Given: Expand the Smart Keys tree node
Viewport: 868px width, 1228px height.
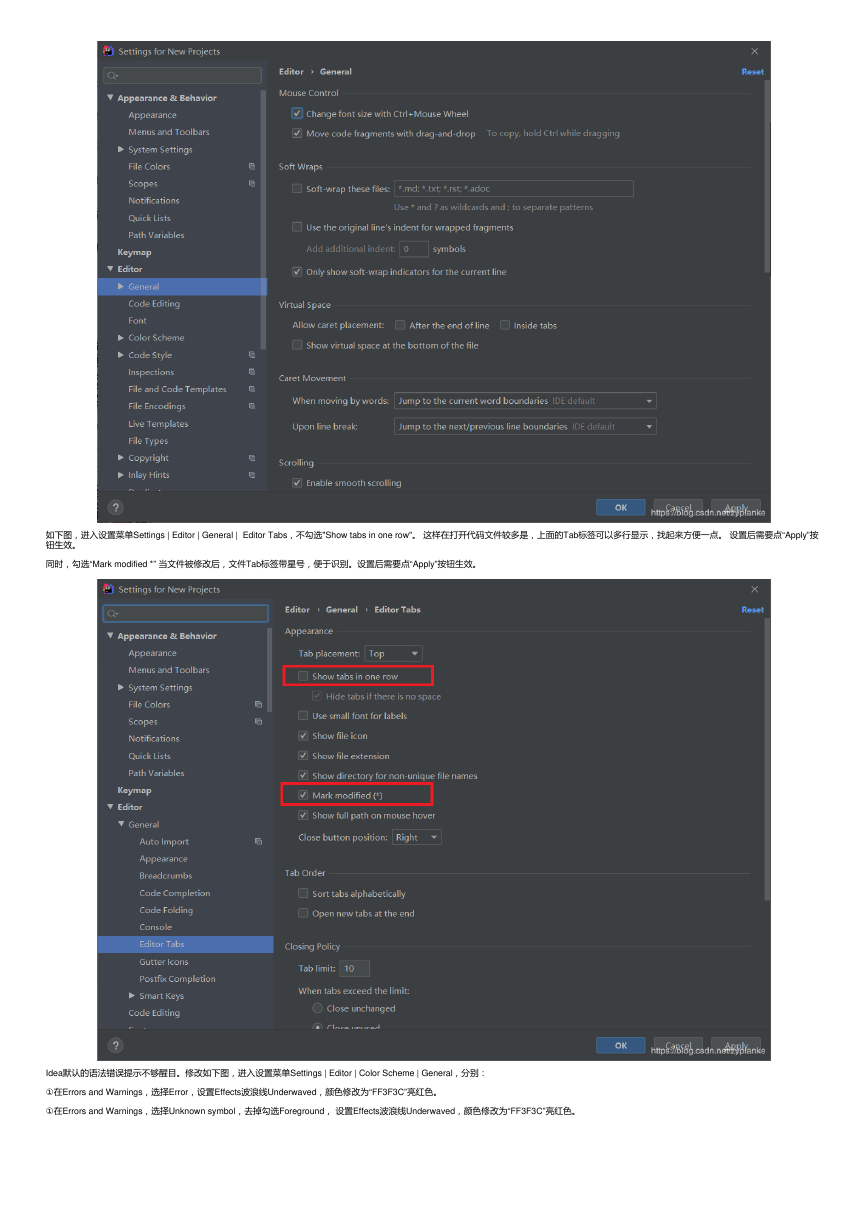Looking at the screenshot, I should [132, 996].
